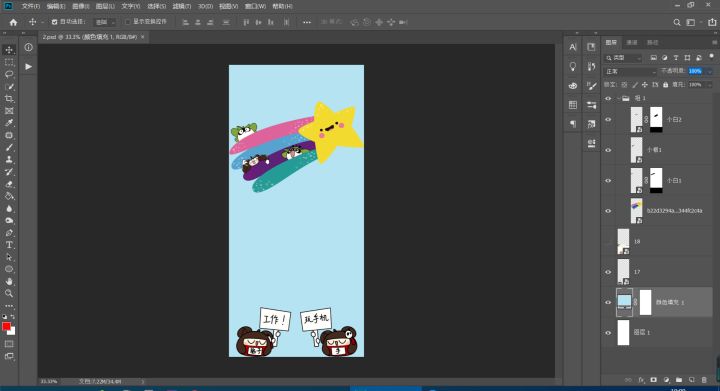Open the share icon at top right

(x=712, y=22)
